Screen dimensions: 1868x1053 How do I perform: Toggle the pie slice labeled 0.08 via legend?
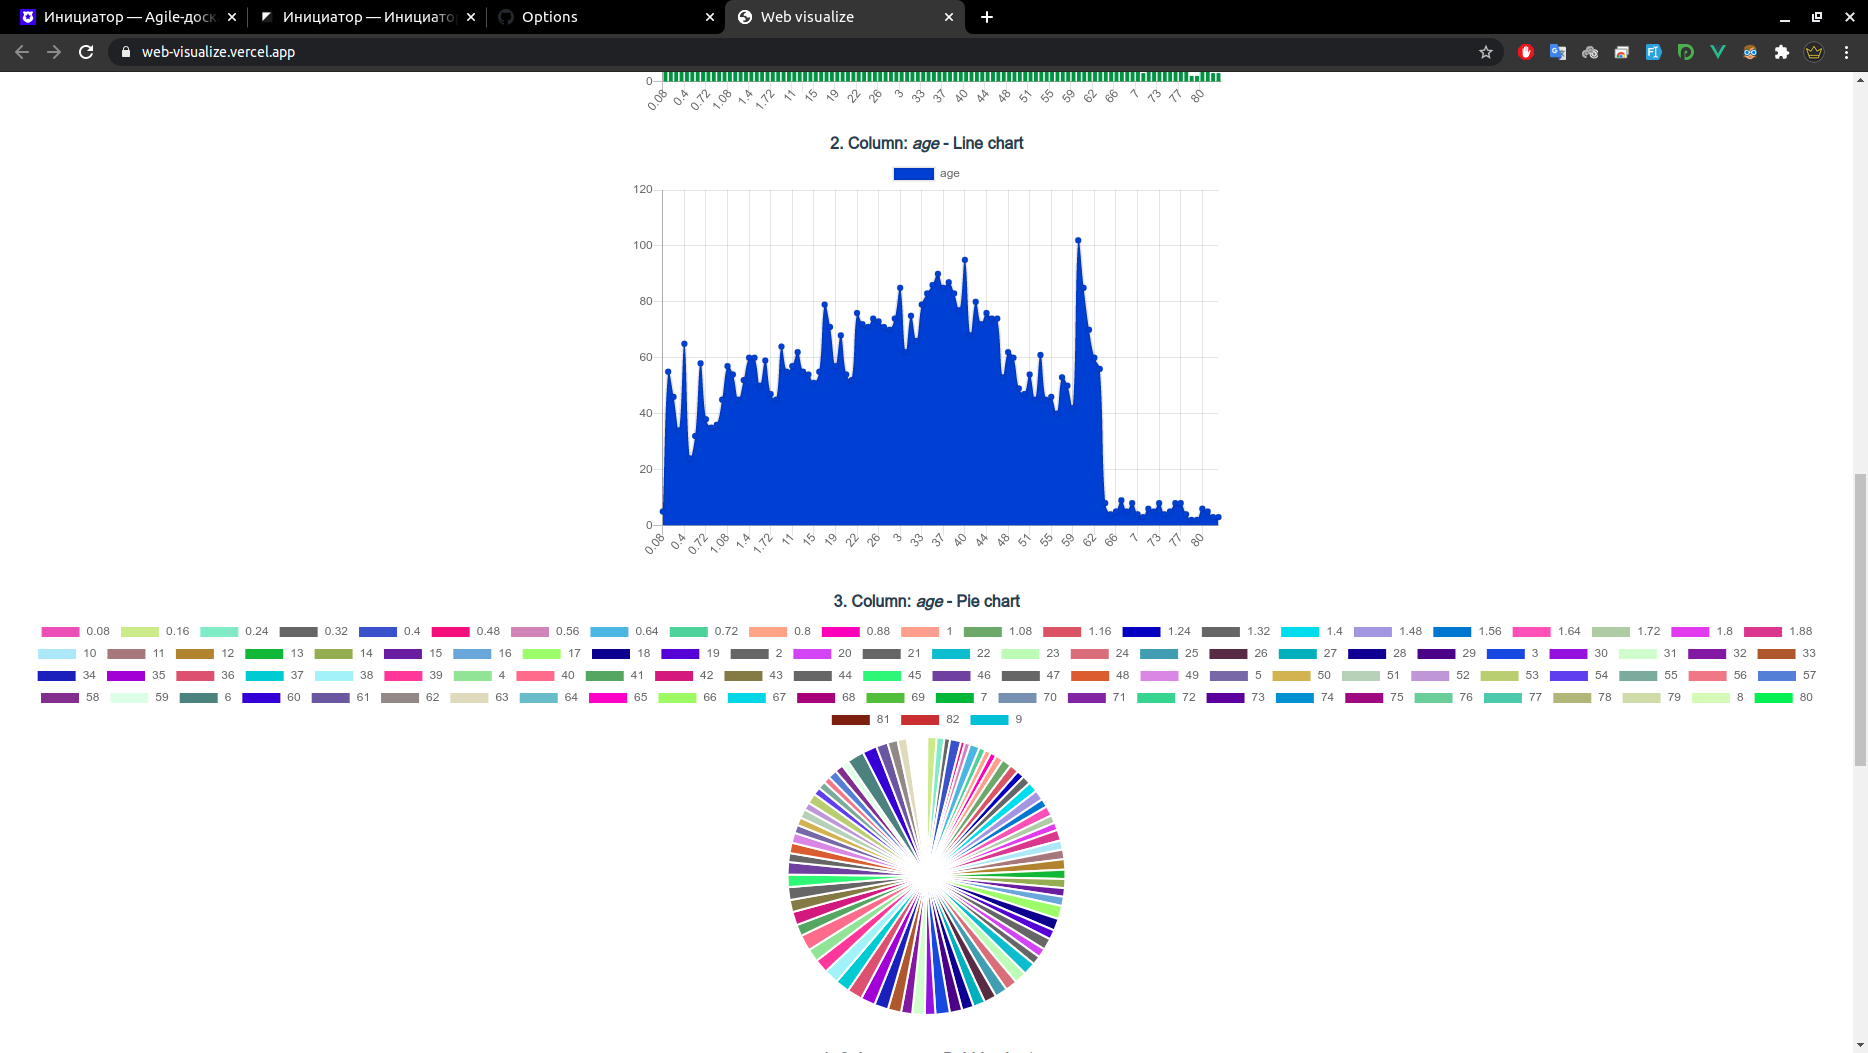point(79,631)
